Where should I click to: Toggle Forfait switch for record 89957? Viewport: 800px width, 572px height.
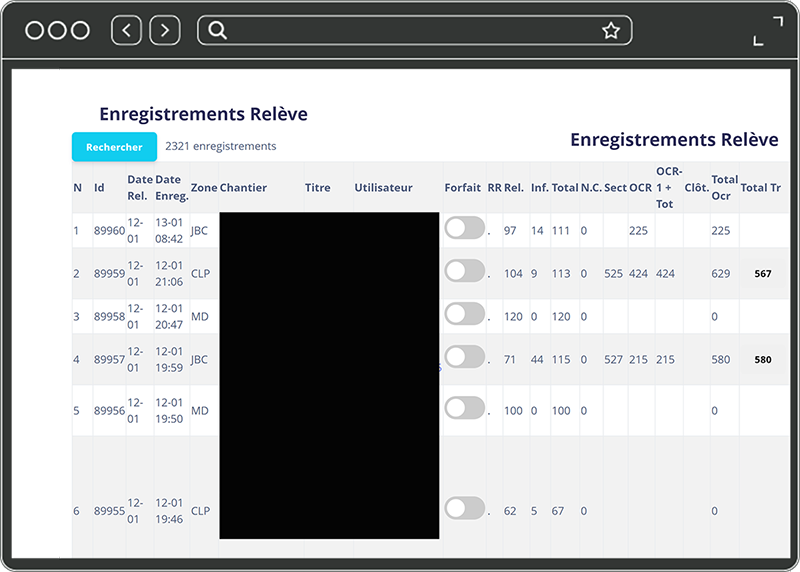click(464, 357)
